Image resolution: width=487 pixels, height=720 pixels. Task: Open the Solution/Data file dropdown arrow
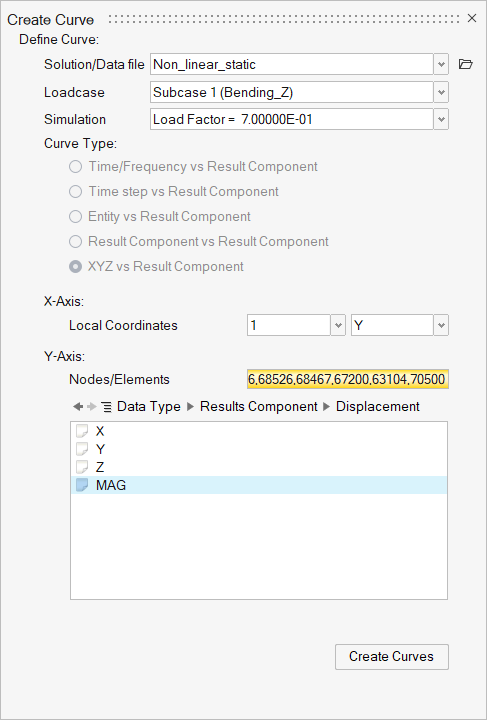(x=441, y=64)
